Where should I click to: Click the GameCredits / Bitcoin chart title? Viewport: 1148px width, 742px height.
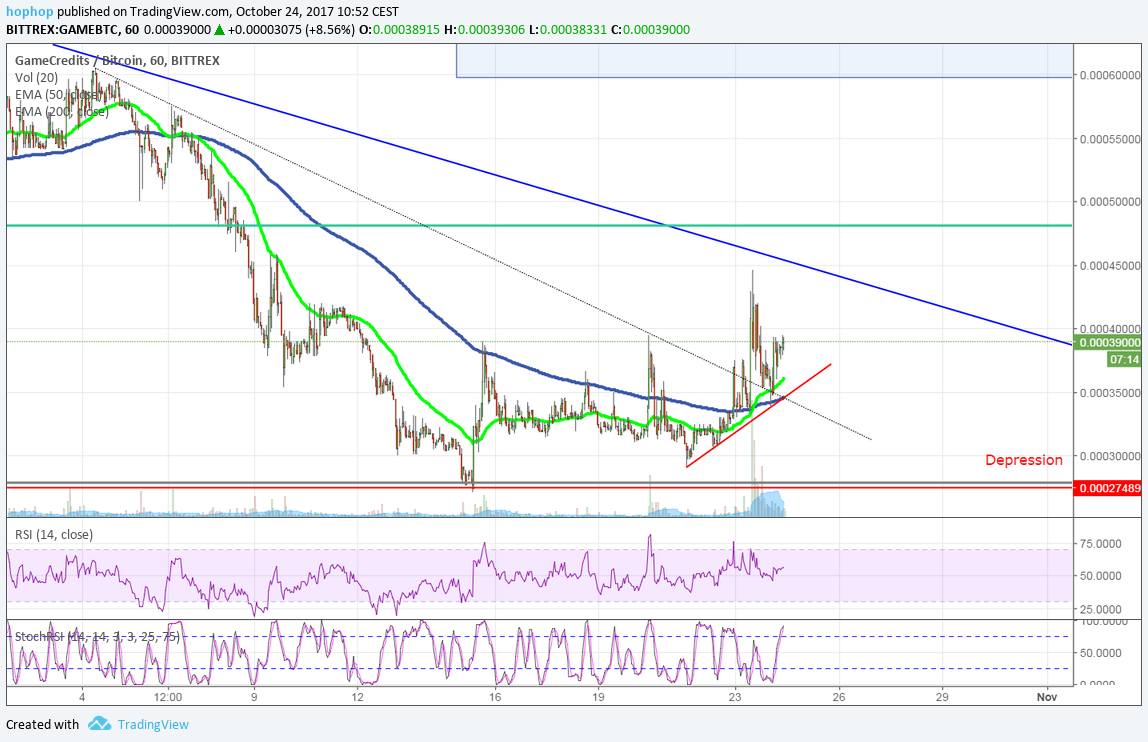tap(117, 61)
